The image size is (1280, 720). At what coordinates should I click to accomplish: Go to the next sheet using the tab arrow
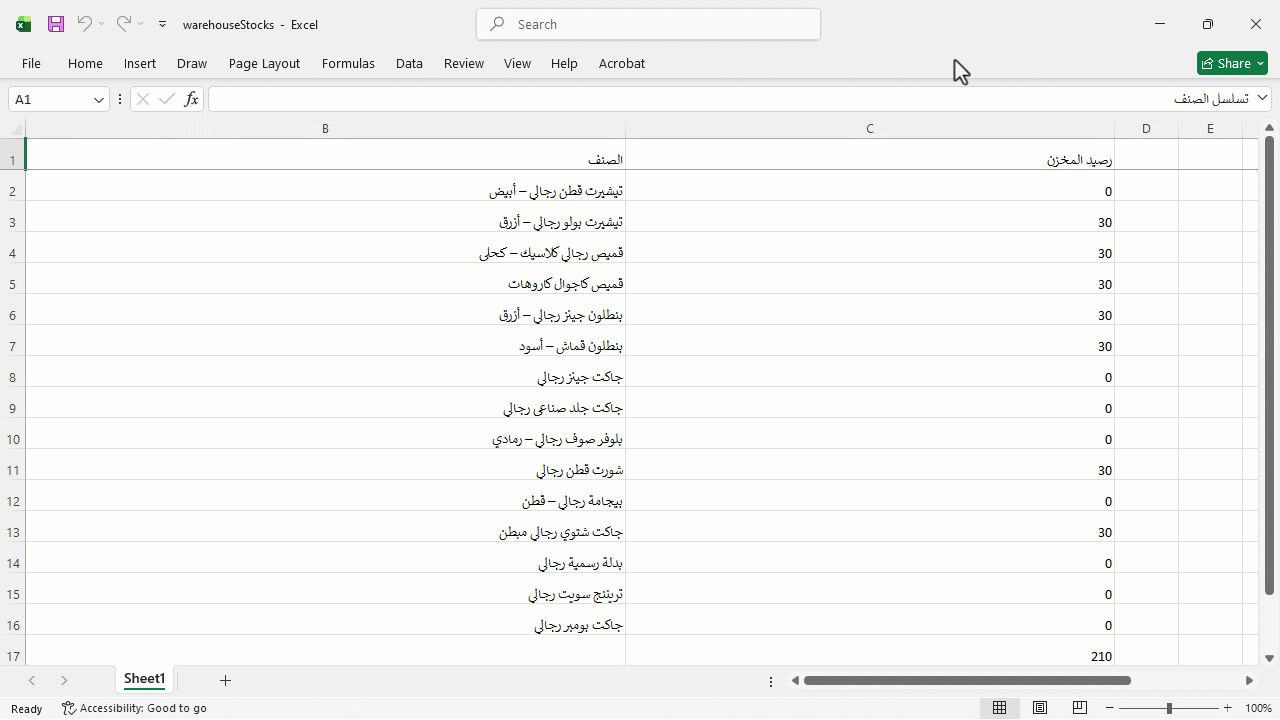64,680
